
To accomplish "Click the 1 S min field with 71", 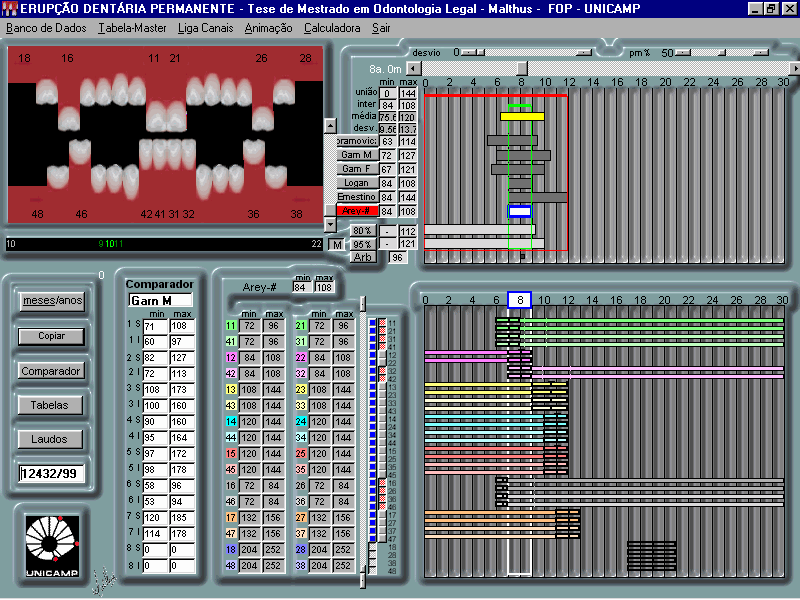I will pyautogui.click(x=156, y=326).
